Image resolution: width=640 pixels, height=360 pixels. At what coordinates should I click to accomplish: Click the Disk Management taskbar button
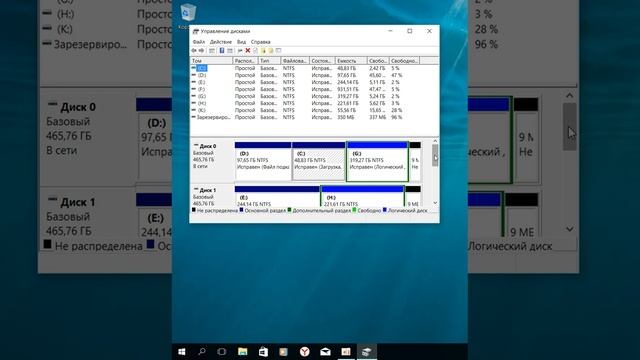tap(366, 351)
